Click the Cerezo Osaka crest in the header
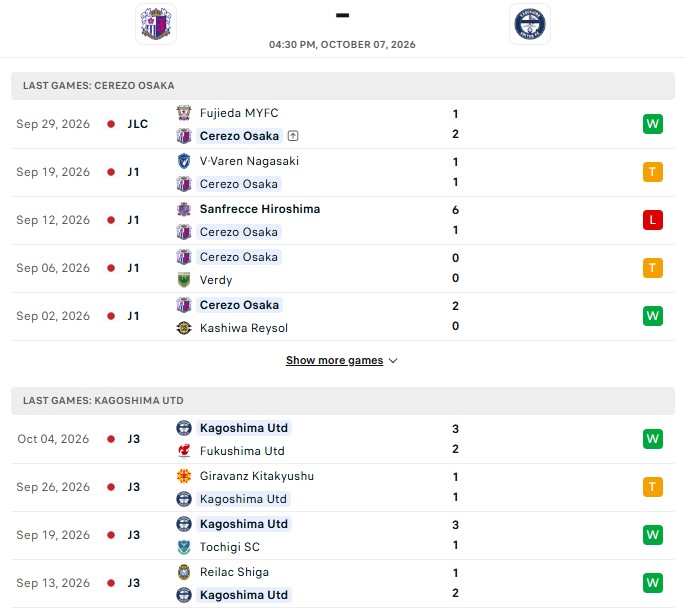 (156, 24)
